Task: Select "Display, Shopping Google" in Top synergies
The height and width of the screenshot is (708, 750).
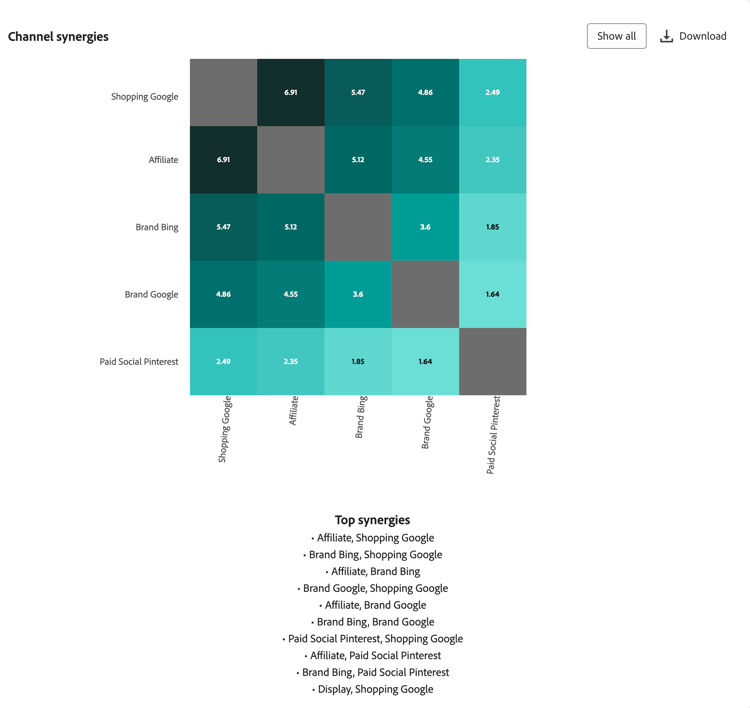Action: click(373, 689)
